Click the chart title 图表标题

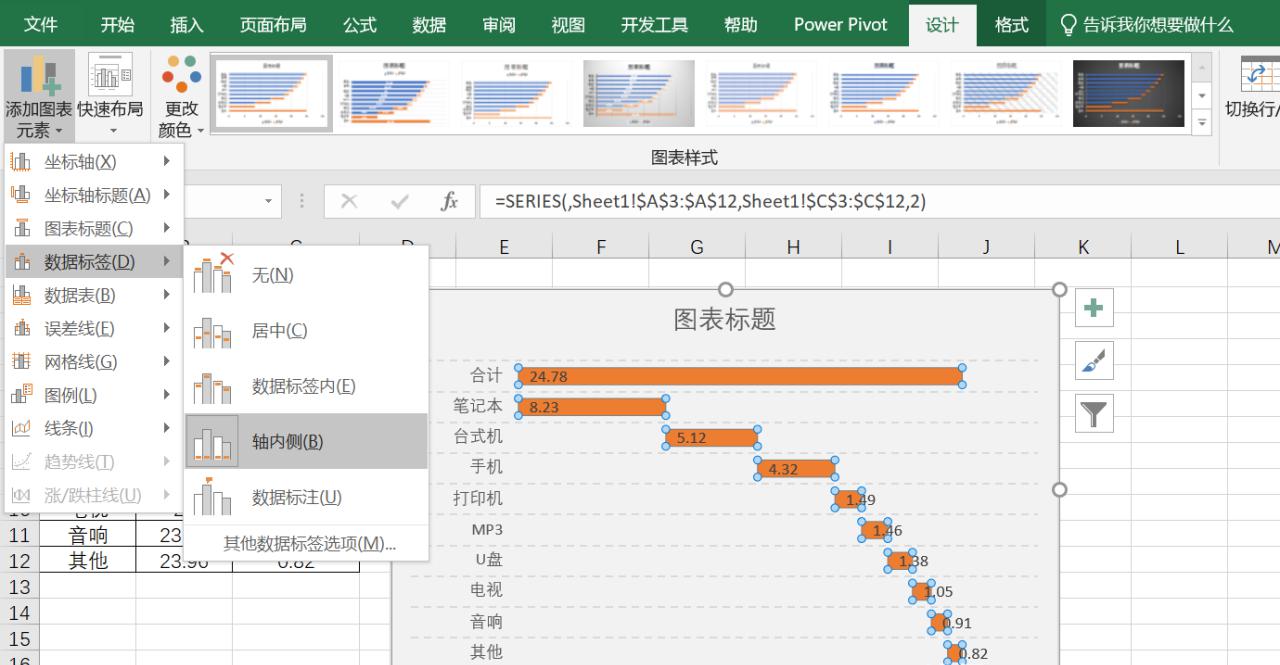725,319
